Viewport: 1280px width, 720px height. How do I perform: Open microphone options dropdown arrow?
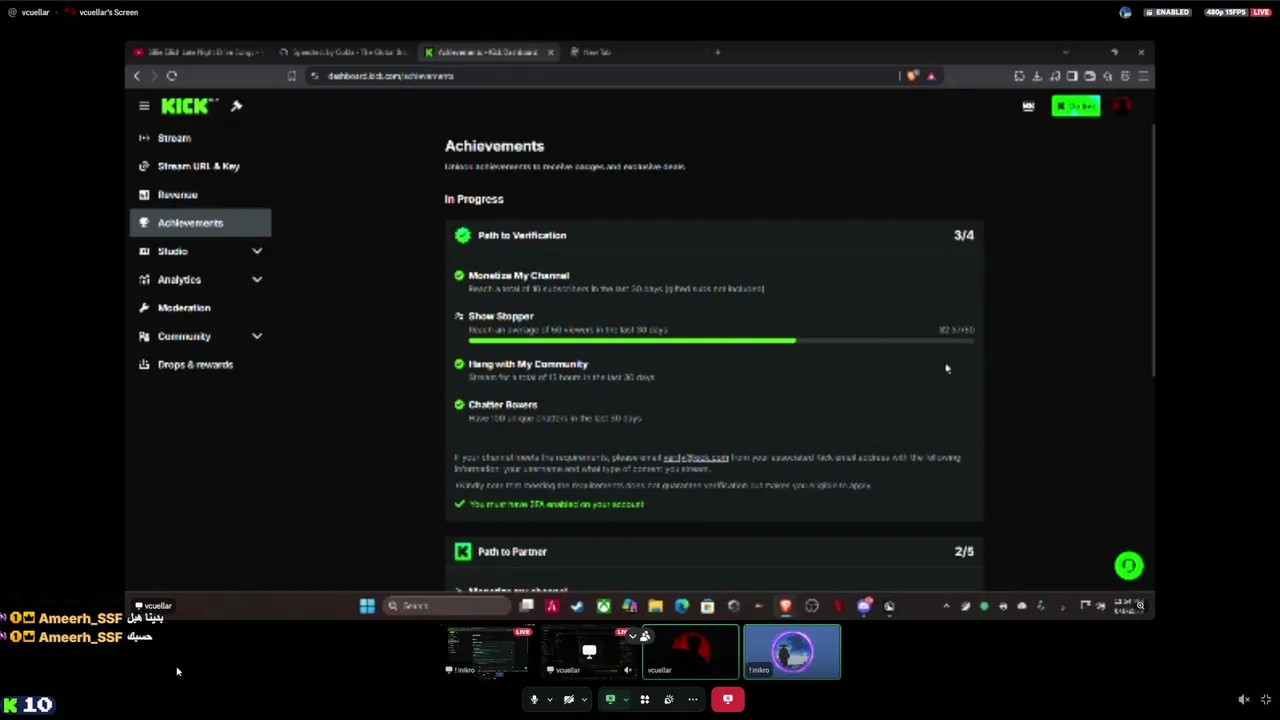pos(549,700)
